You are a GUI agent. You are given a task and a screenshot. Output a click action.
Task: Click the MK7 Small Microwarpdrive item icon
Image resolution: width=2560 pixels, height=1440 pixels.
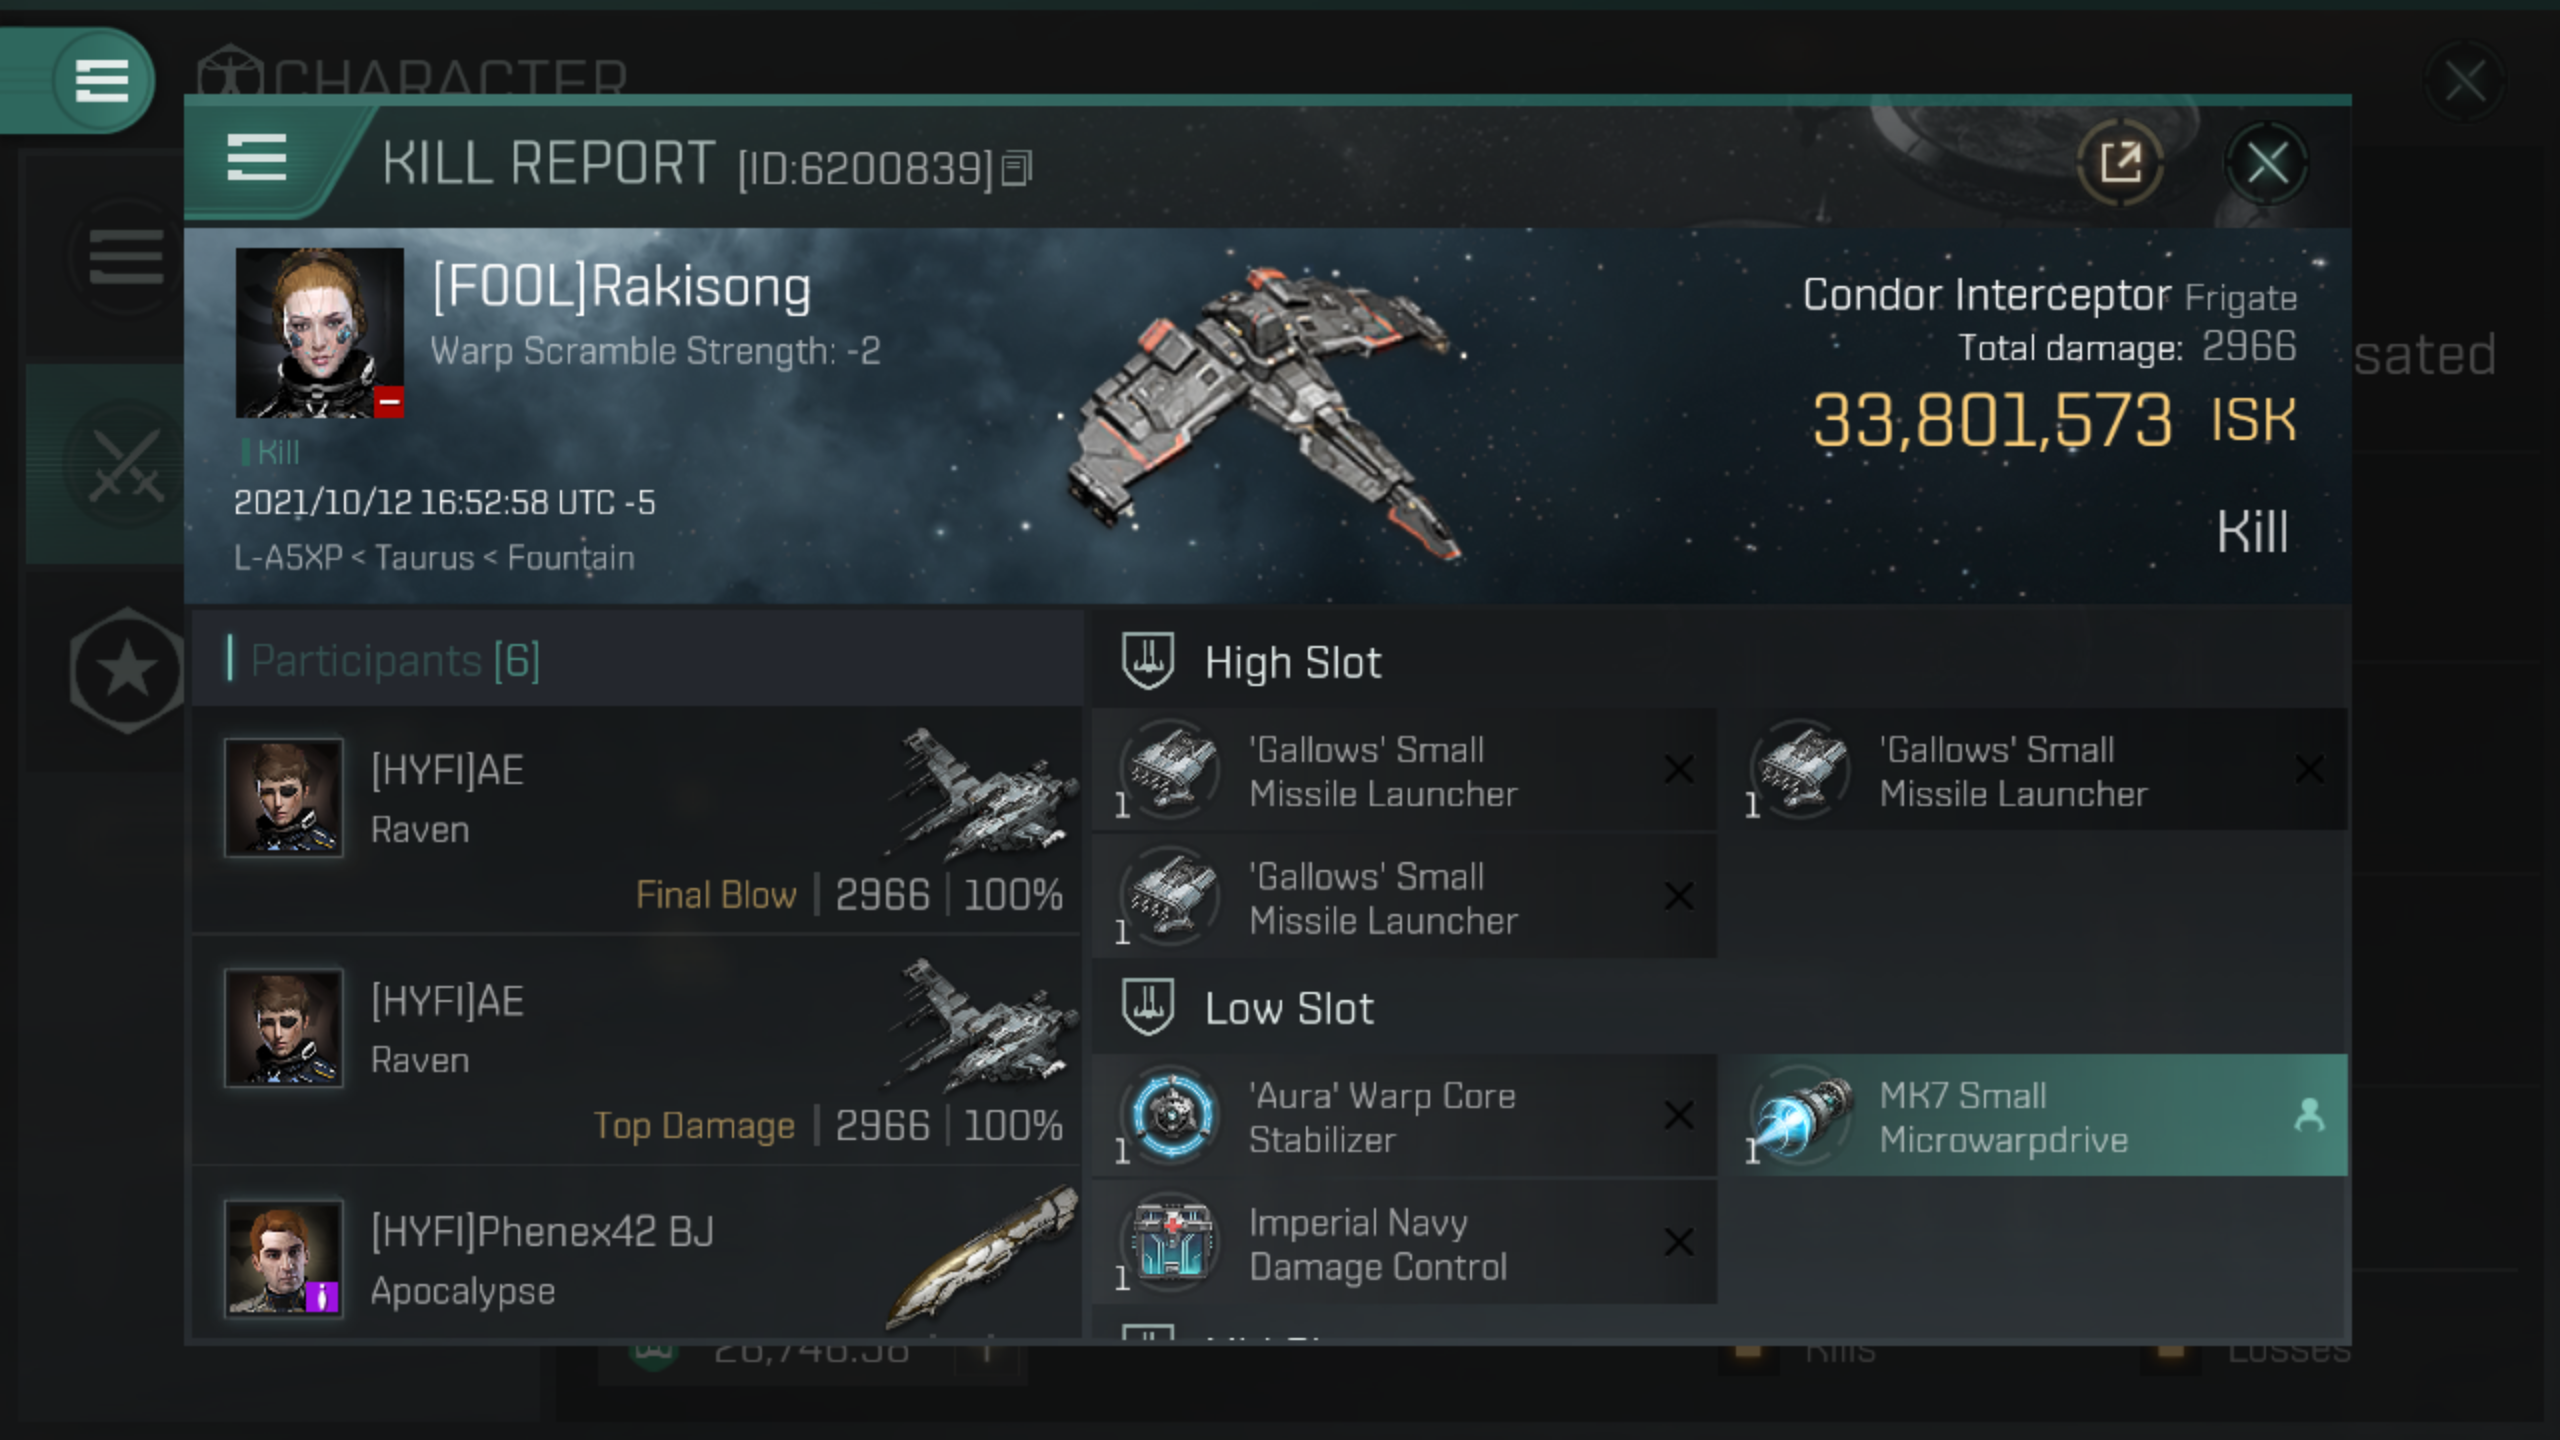[x=1800, y=1116]
